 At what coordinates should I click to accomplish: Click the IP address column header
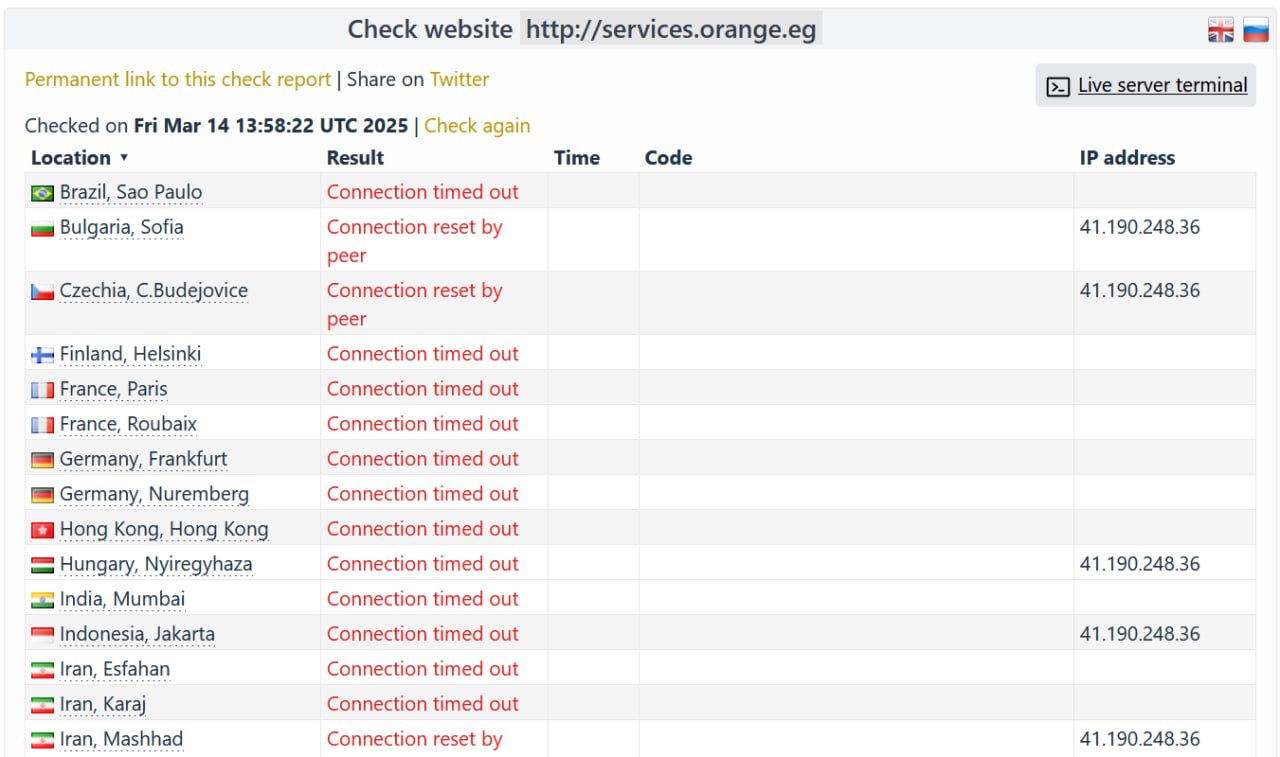click(x=1127, y=157)
